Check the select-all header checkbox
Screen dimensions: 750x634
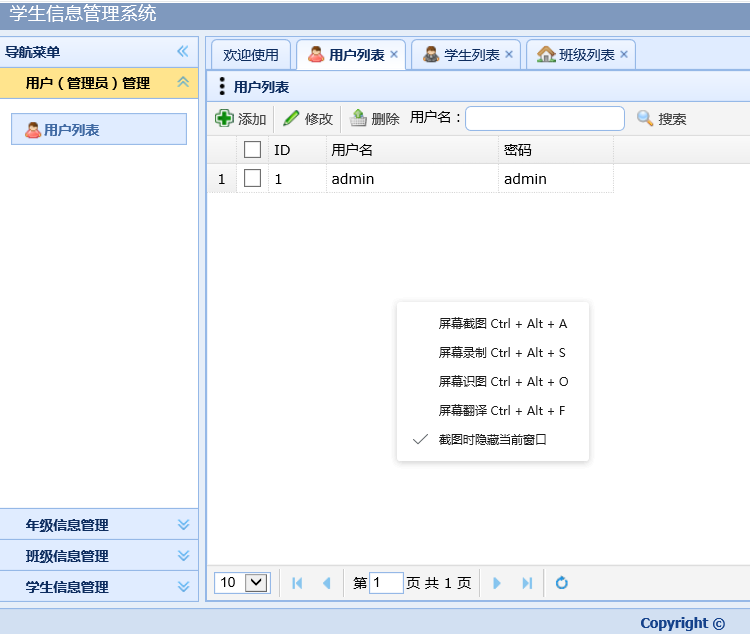(253, 150)
